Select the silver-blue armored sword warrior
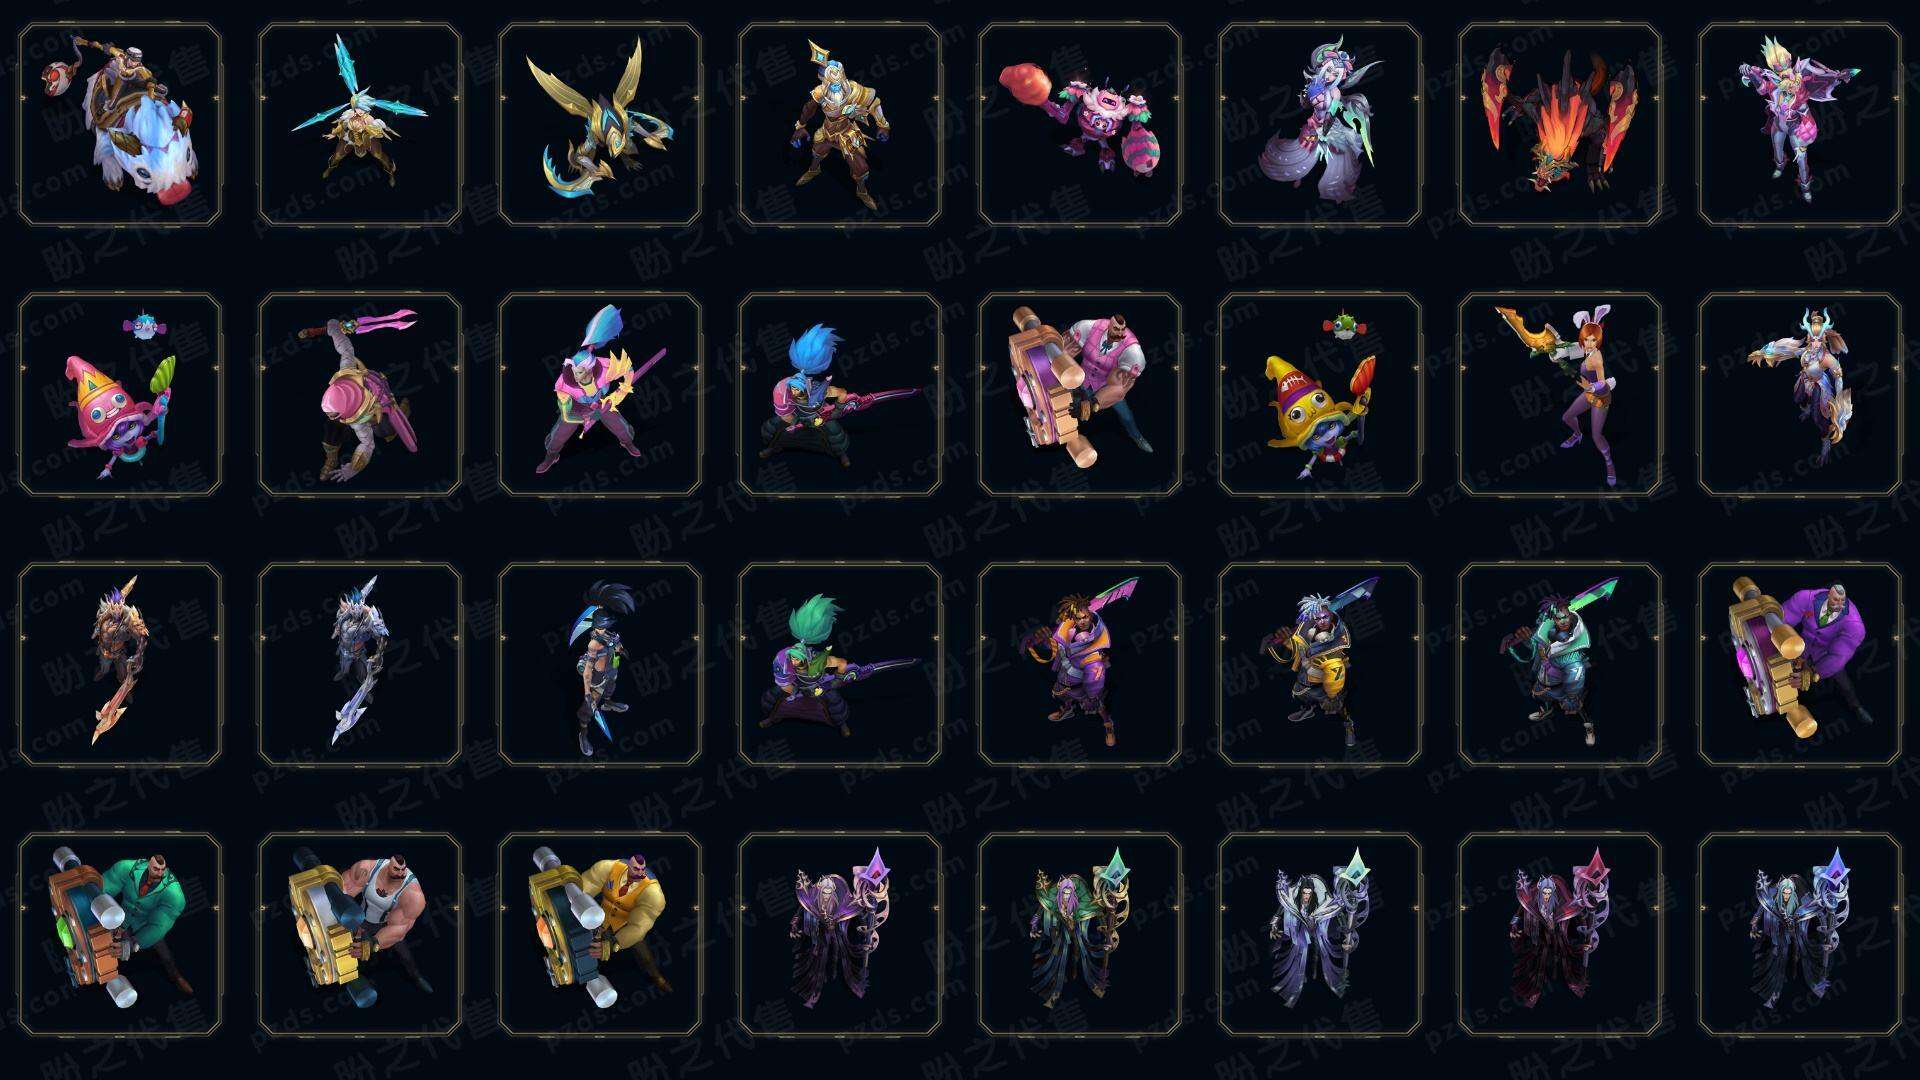 360,664
